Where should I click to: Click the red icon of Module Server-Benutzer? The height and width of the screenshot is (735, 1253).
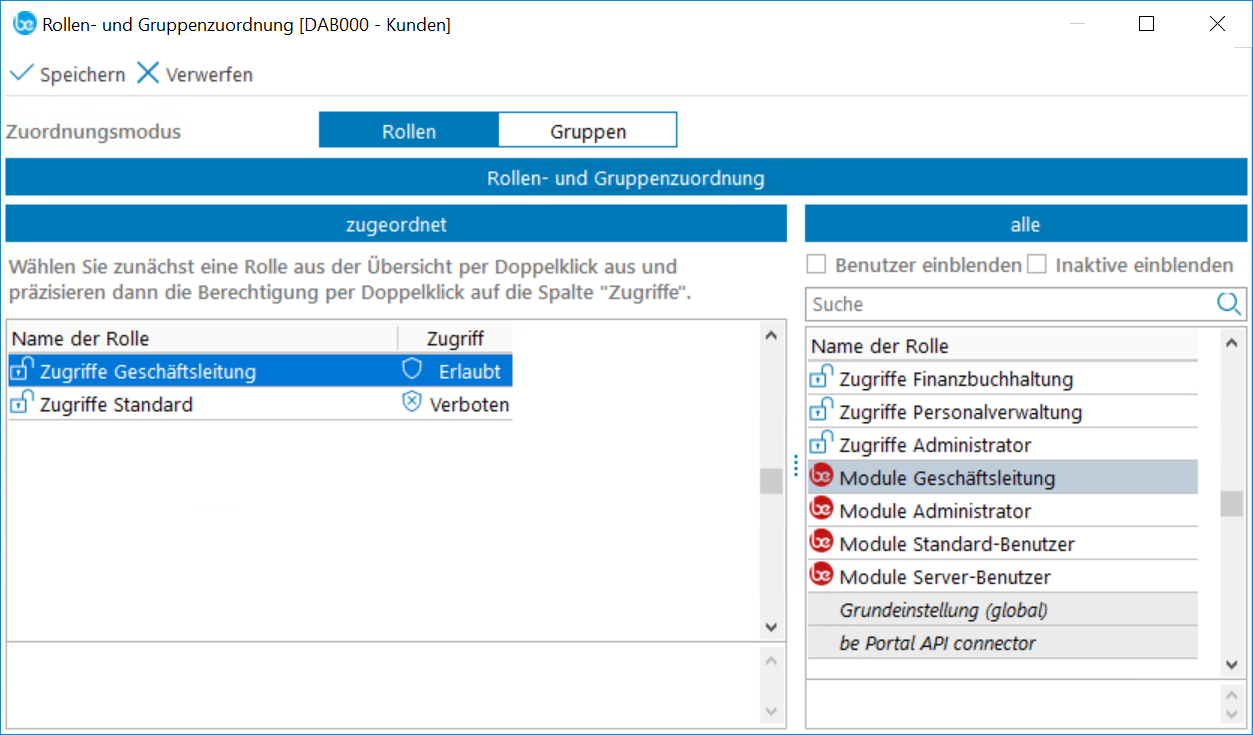[x=821, y=575]
